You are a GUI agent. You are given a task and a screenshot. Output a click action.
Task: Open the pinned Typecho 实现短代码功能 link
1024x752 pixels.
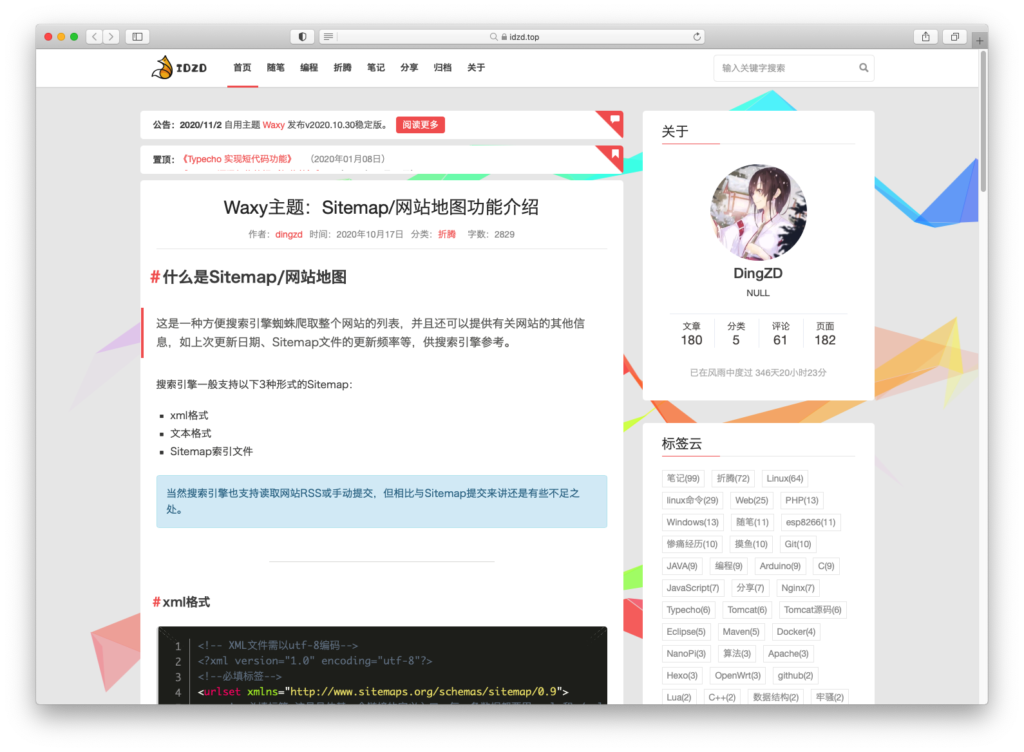tap(237, 159)
